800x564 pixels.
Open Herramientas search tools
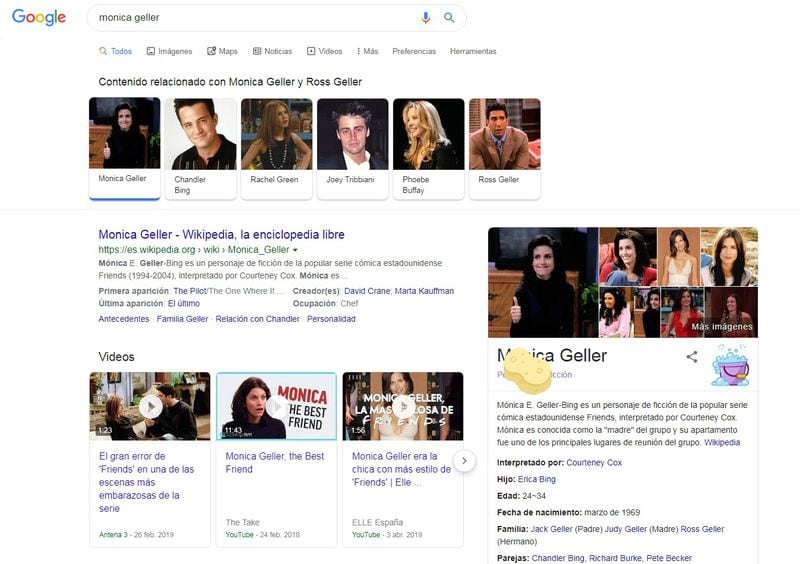pyautogui.click(x=473, y=51)
